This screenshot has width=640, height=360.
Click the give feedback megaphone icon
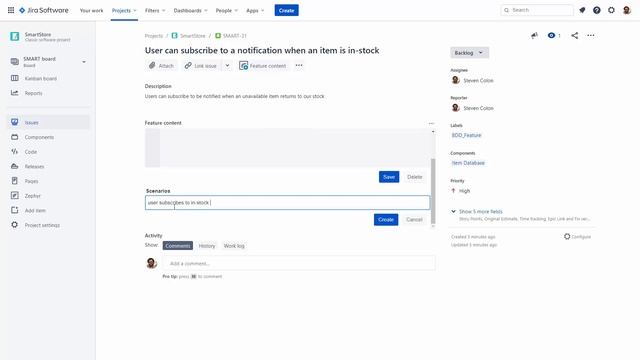click(534, 36)
